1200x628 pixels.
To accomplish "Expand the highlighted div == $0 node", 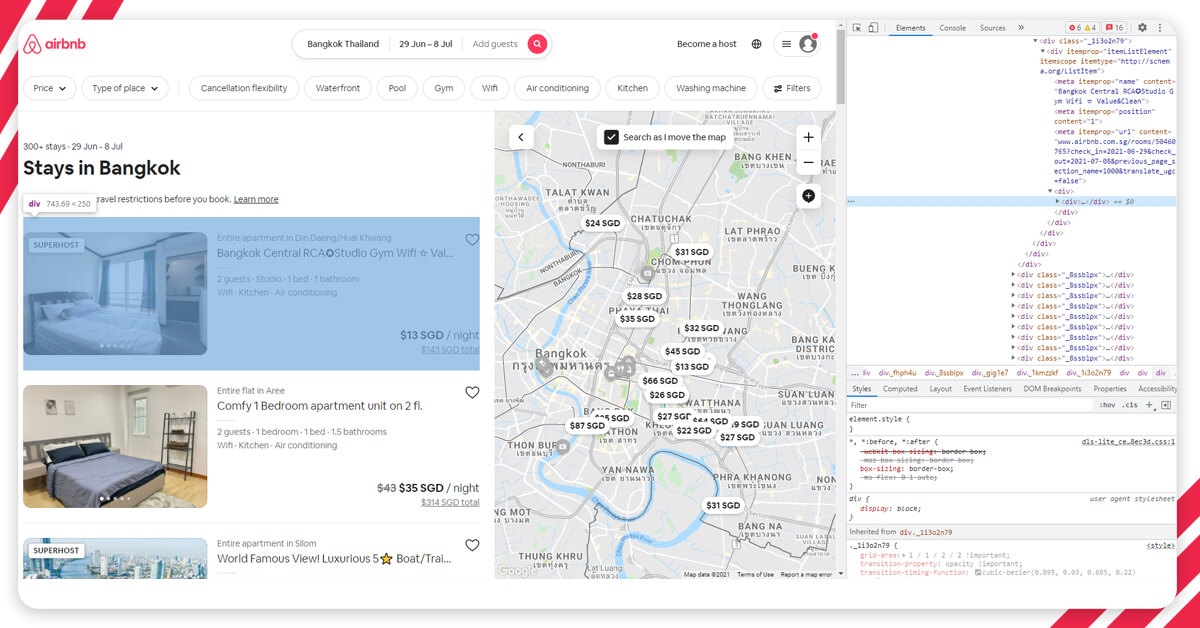I will pos(1058,201).
